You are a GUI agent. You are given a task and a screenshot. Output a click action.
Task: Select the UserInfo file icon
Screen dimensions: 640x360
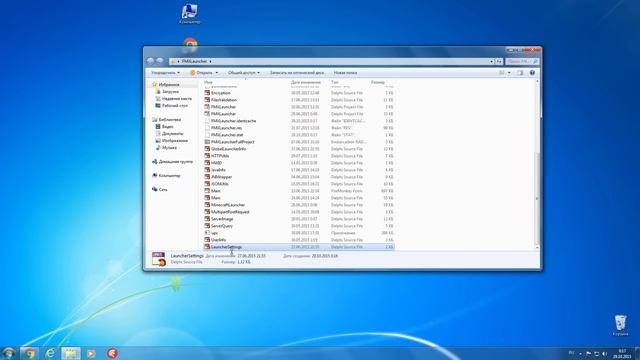tap(207, 240)
